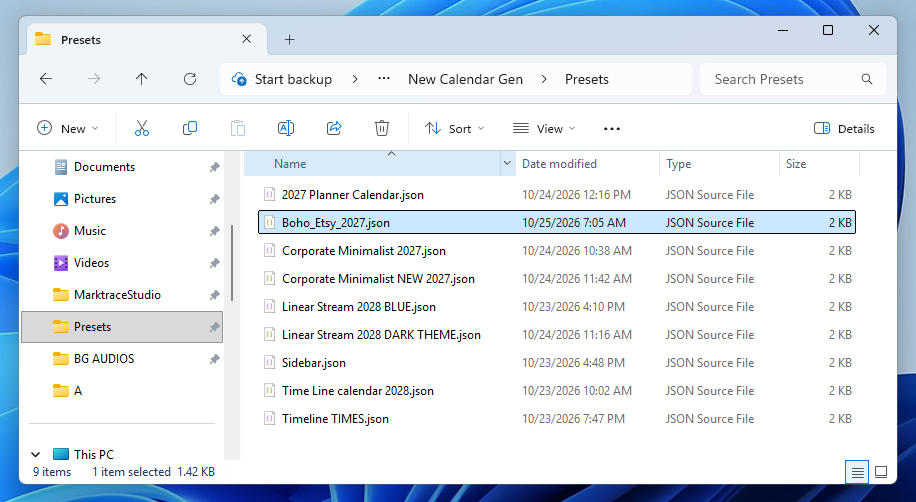916x502 pixels.
Task: Close the Presets tab
Action: pos(247,39)
